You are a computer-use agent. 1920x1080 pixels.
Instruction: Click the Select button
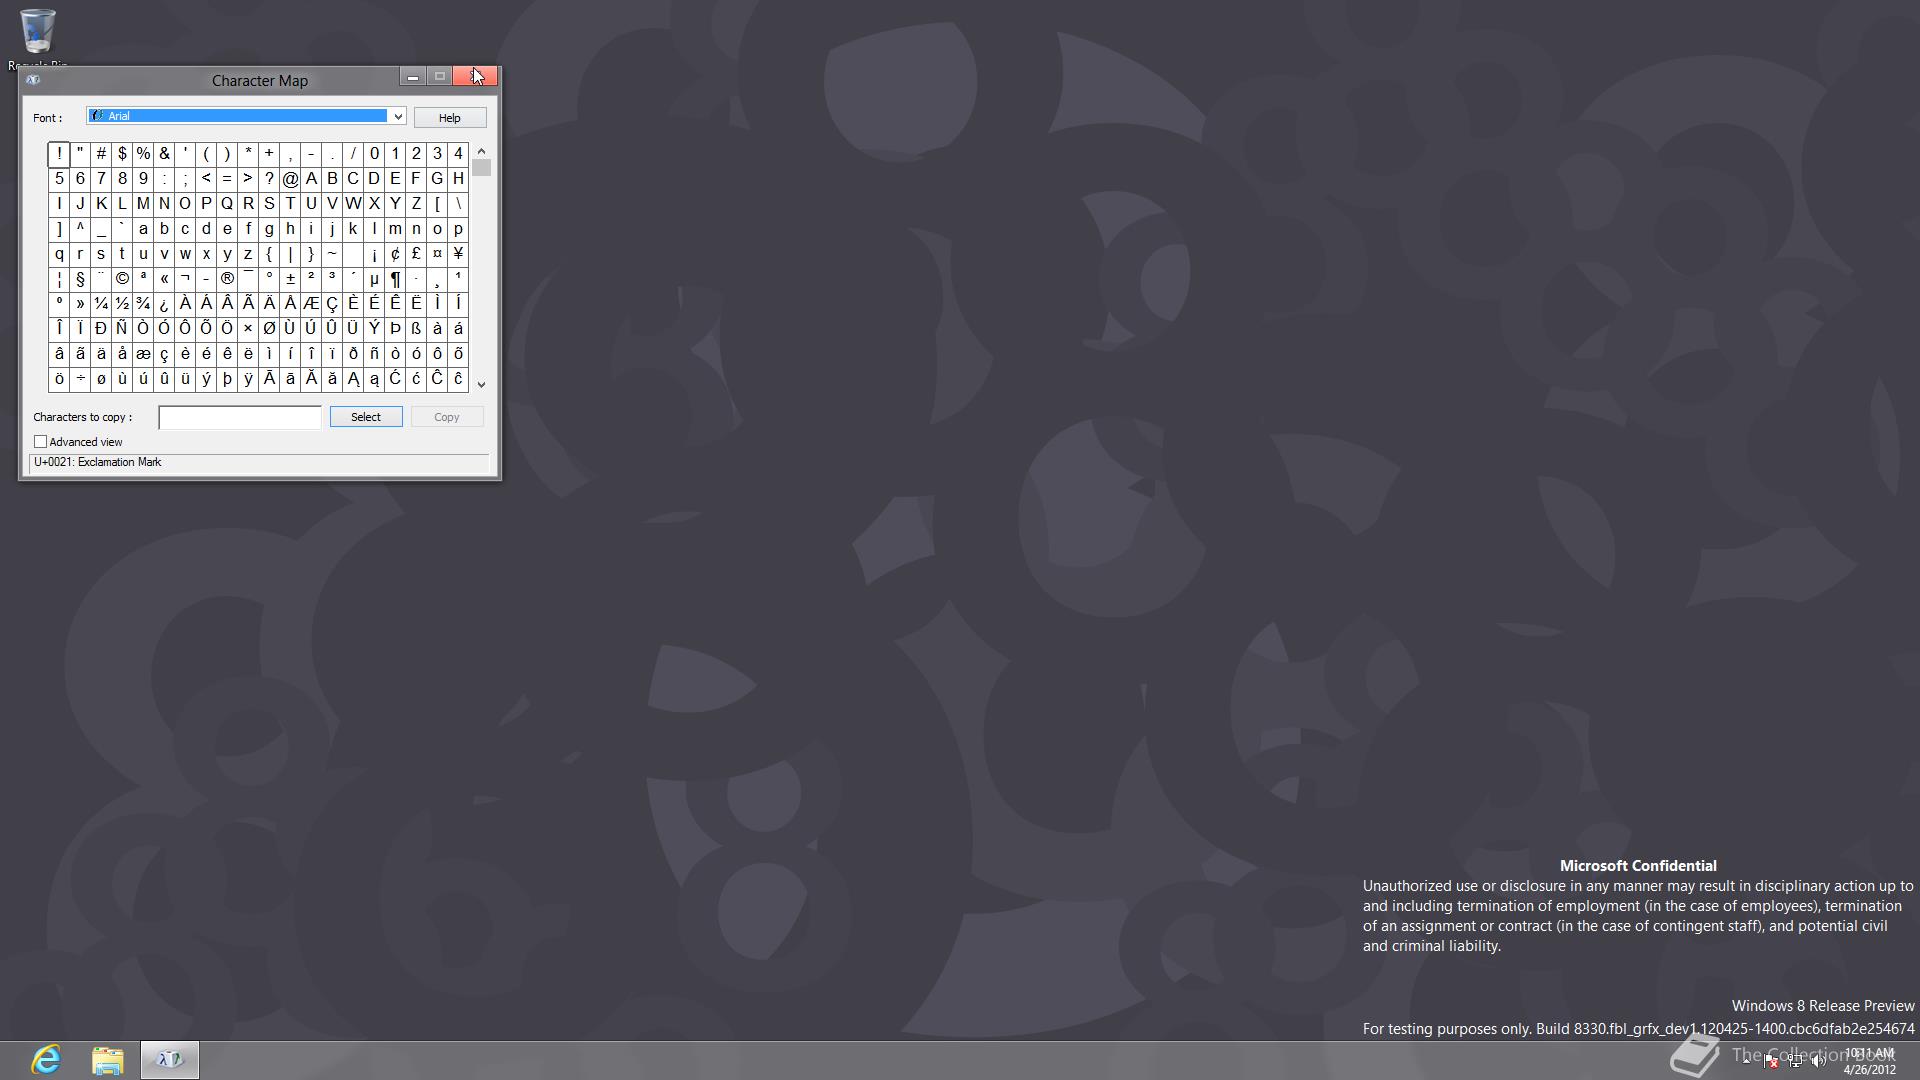pyautogui.click(x=366, y=417)
